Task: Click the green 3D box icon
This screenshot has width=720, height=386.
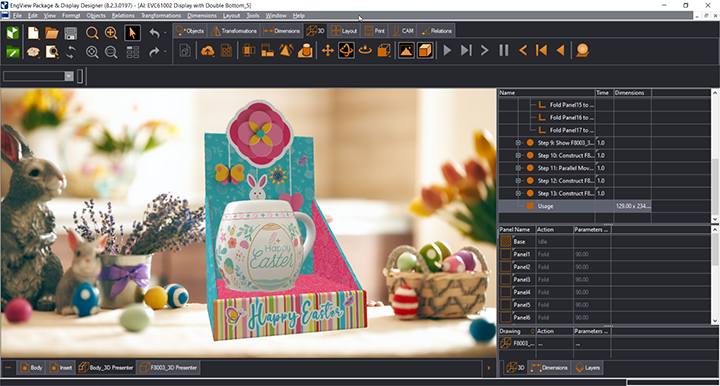Action: coord(13,33)
